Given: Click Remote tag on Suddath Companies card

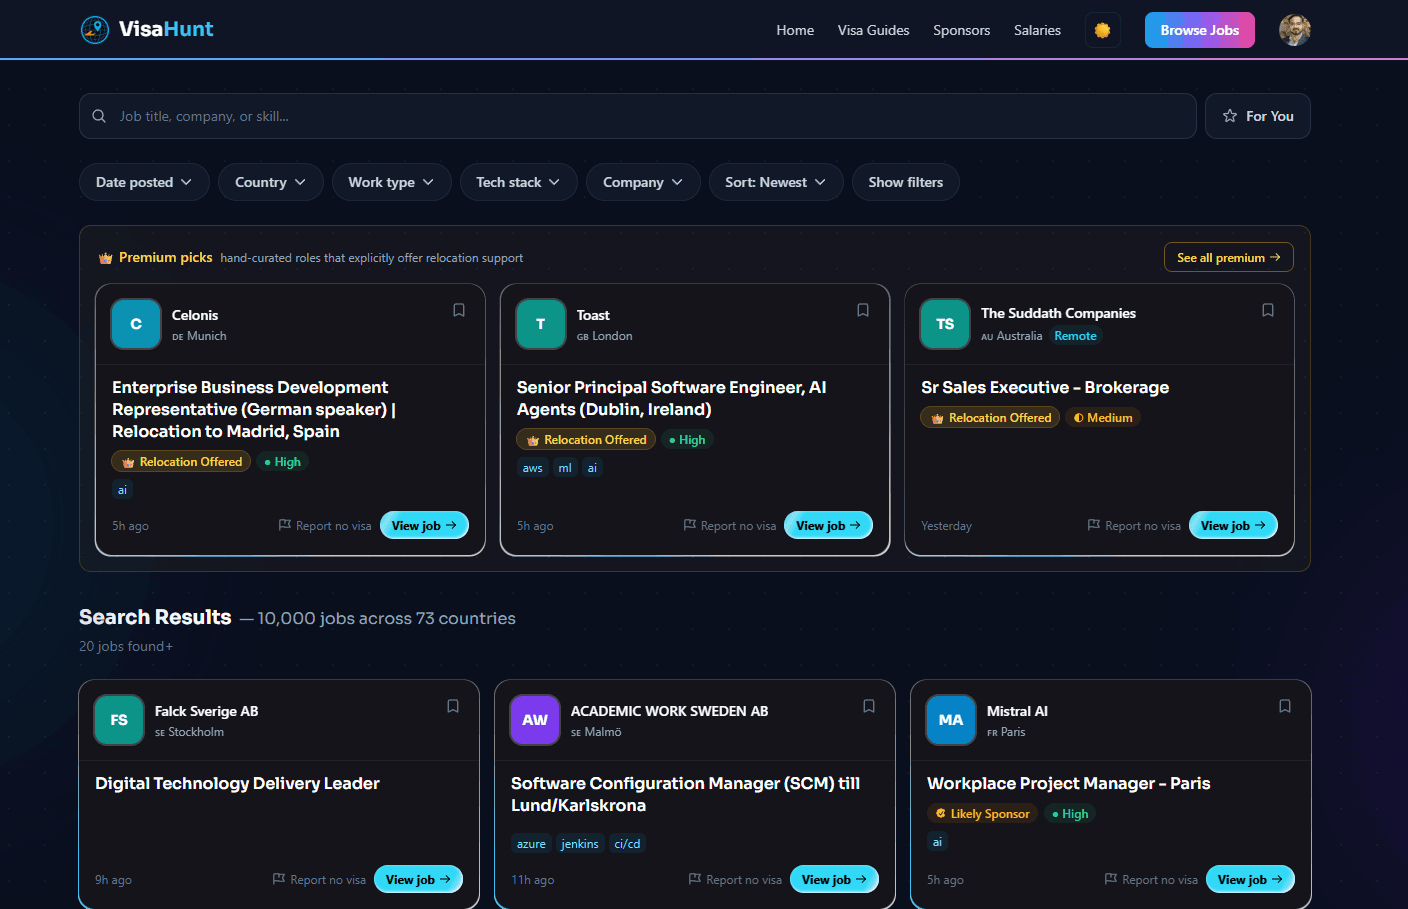Looking at the screenshot, I should pos(1075,336).
